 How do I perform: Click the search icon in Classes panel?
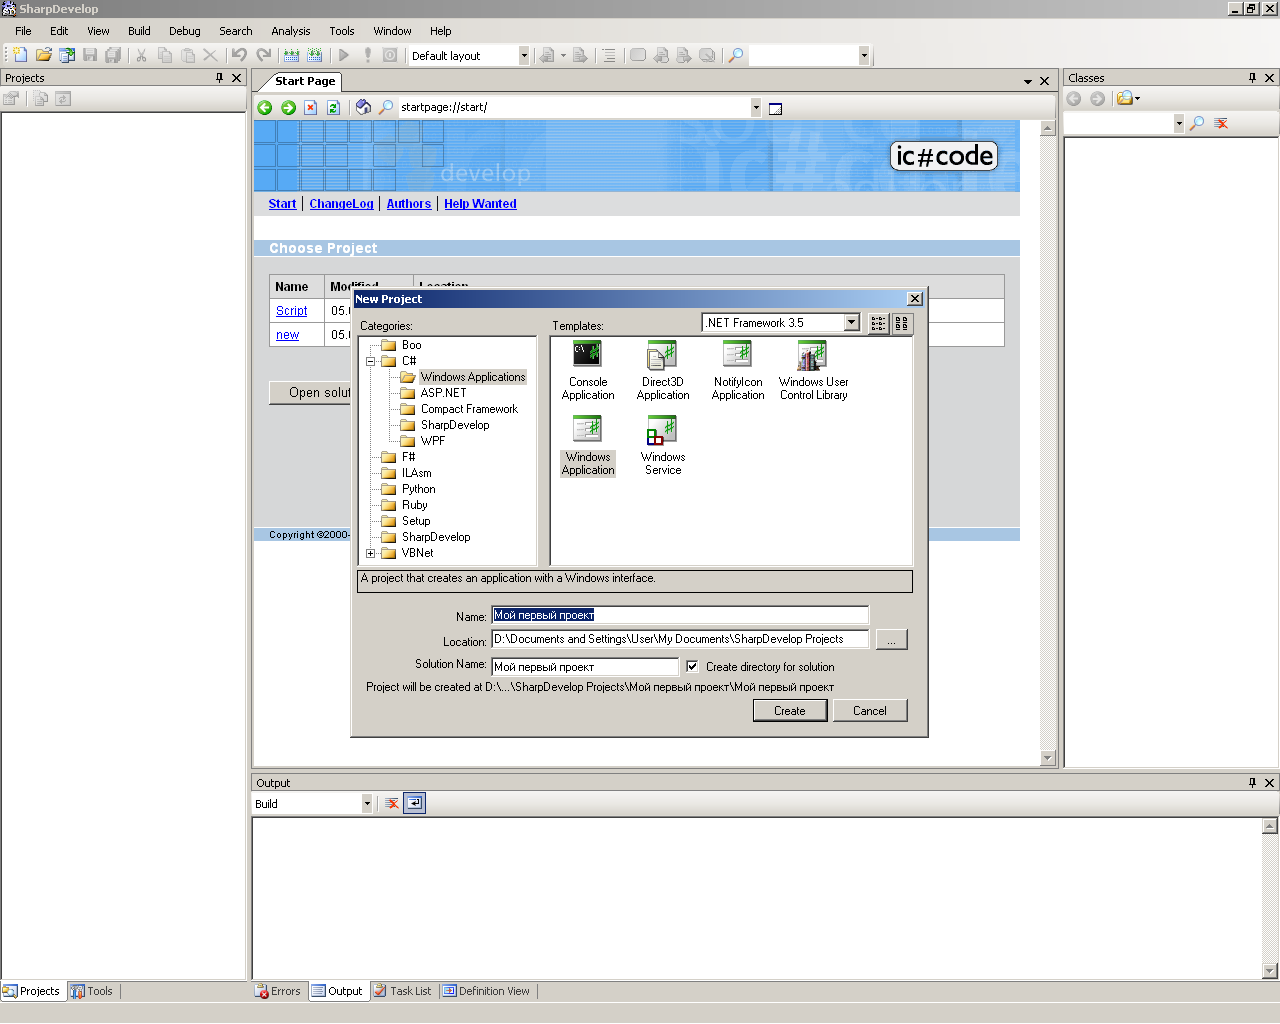[1196, 123]
